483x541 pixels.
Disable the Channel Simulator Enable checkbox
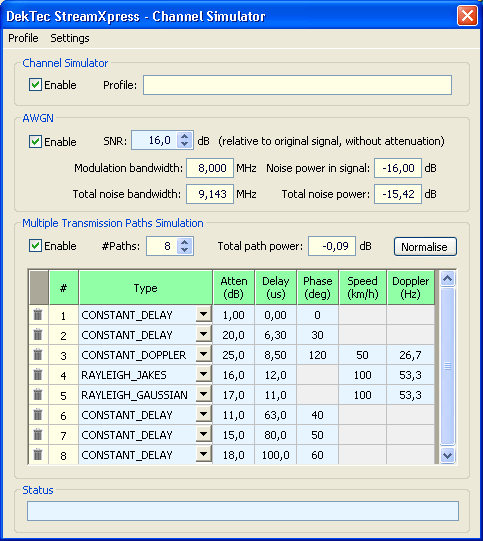[x=35, y=85]
